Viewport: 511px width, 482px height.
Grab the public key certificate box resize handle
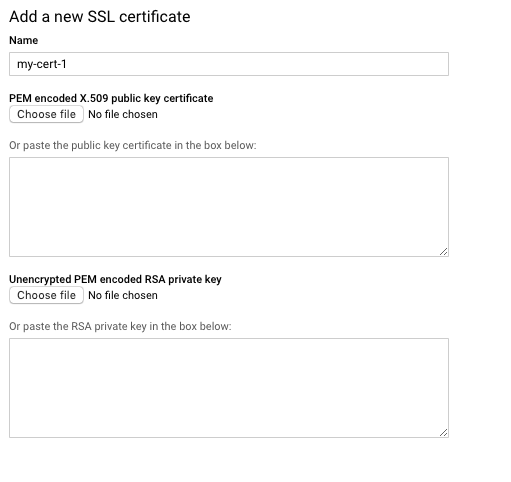[x=443, y=252]
